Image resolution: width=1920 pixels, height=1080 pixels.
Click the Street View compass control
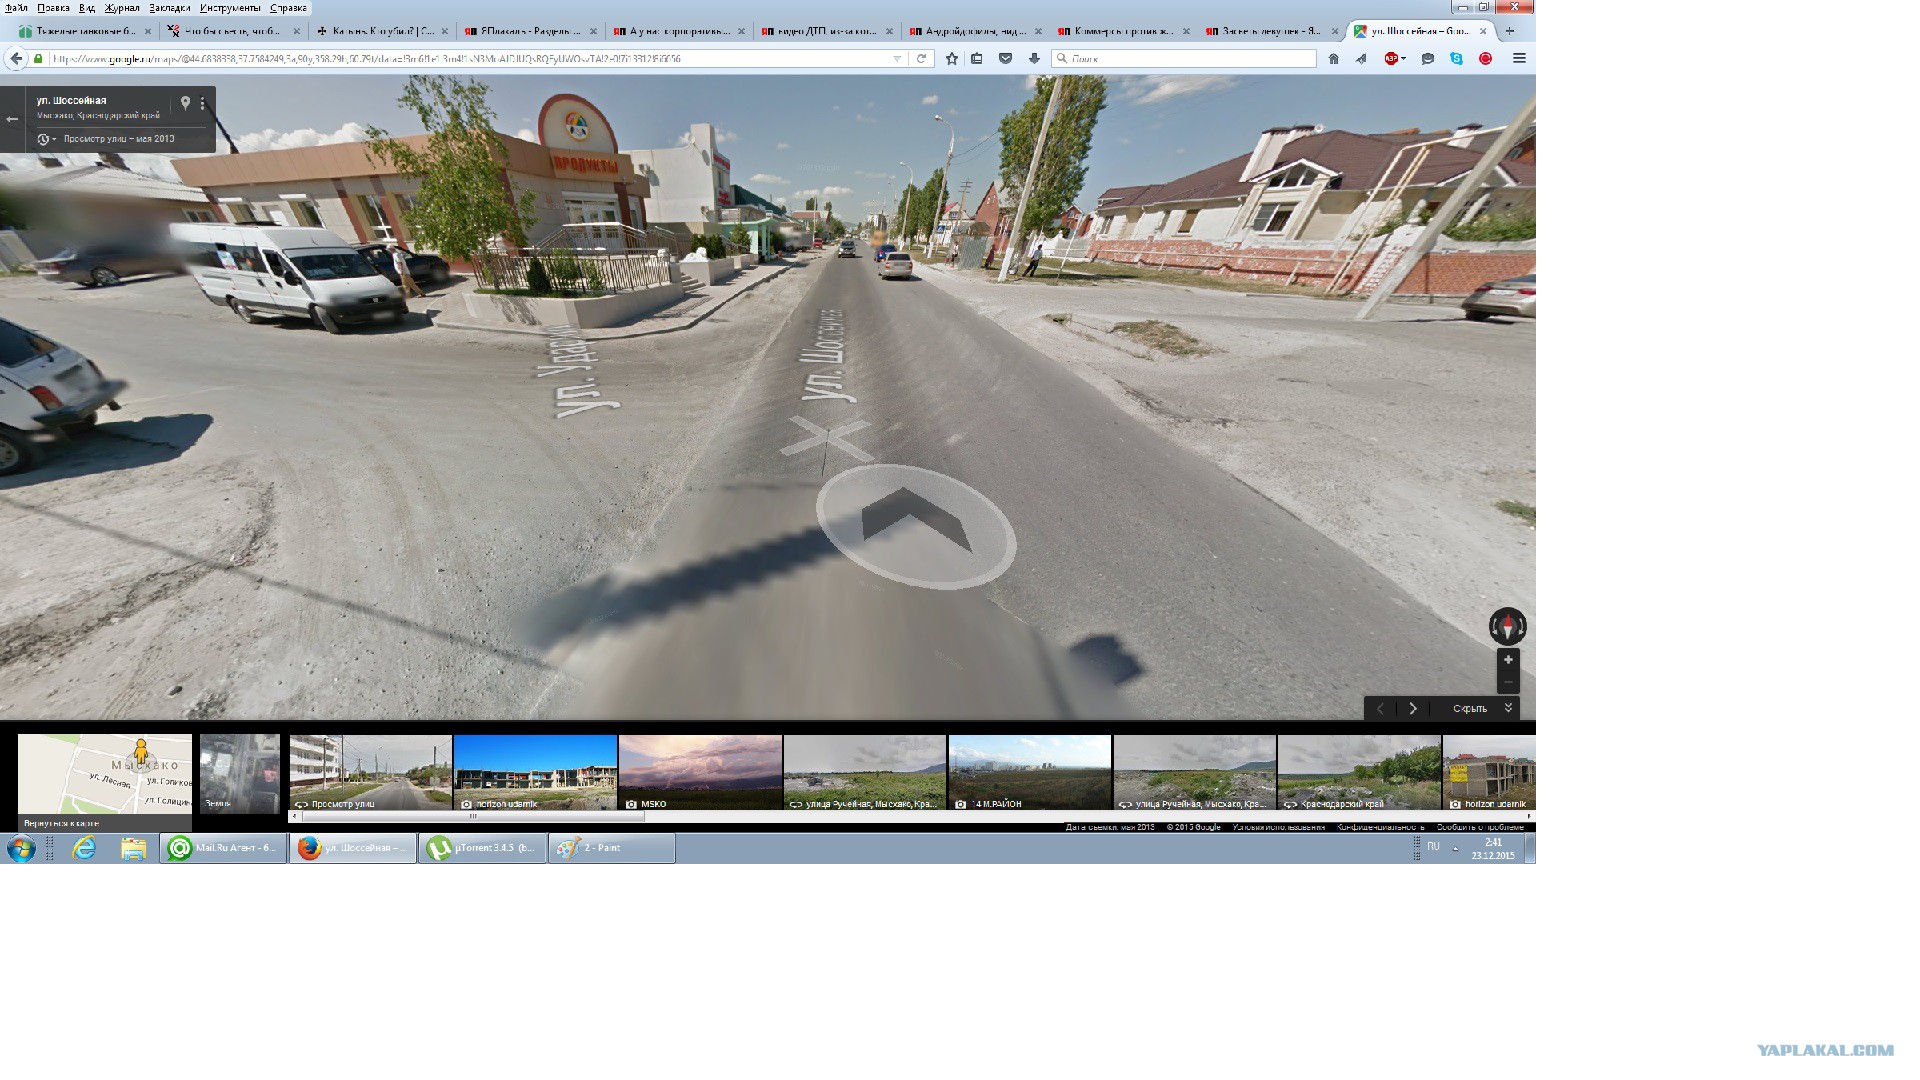pos(1507,627)
